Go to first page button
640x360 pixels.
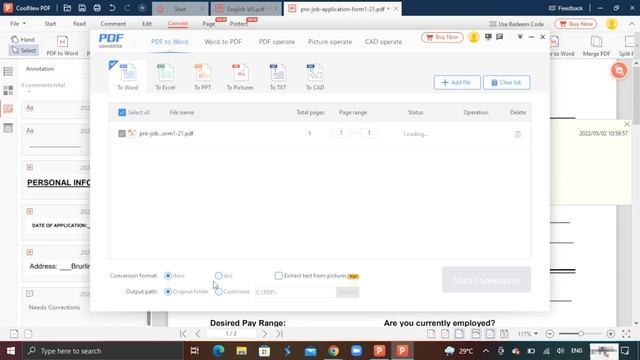tap(183, 334)
